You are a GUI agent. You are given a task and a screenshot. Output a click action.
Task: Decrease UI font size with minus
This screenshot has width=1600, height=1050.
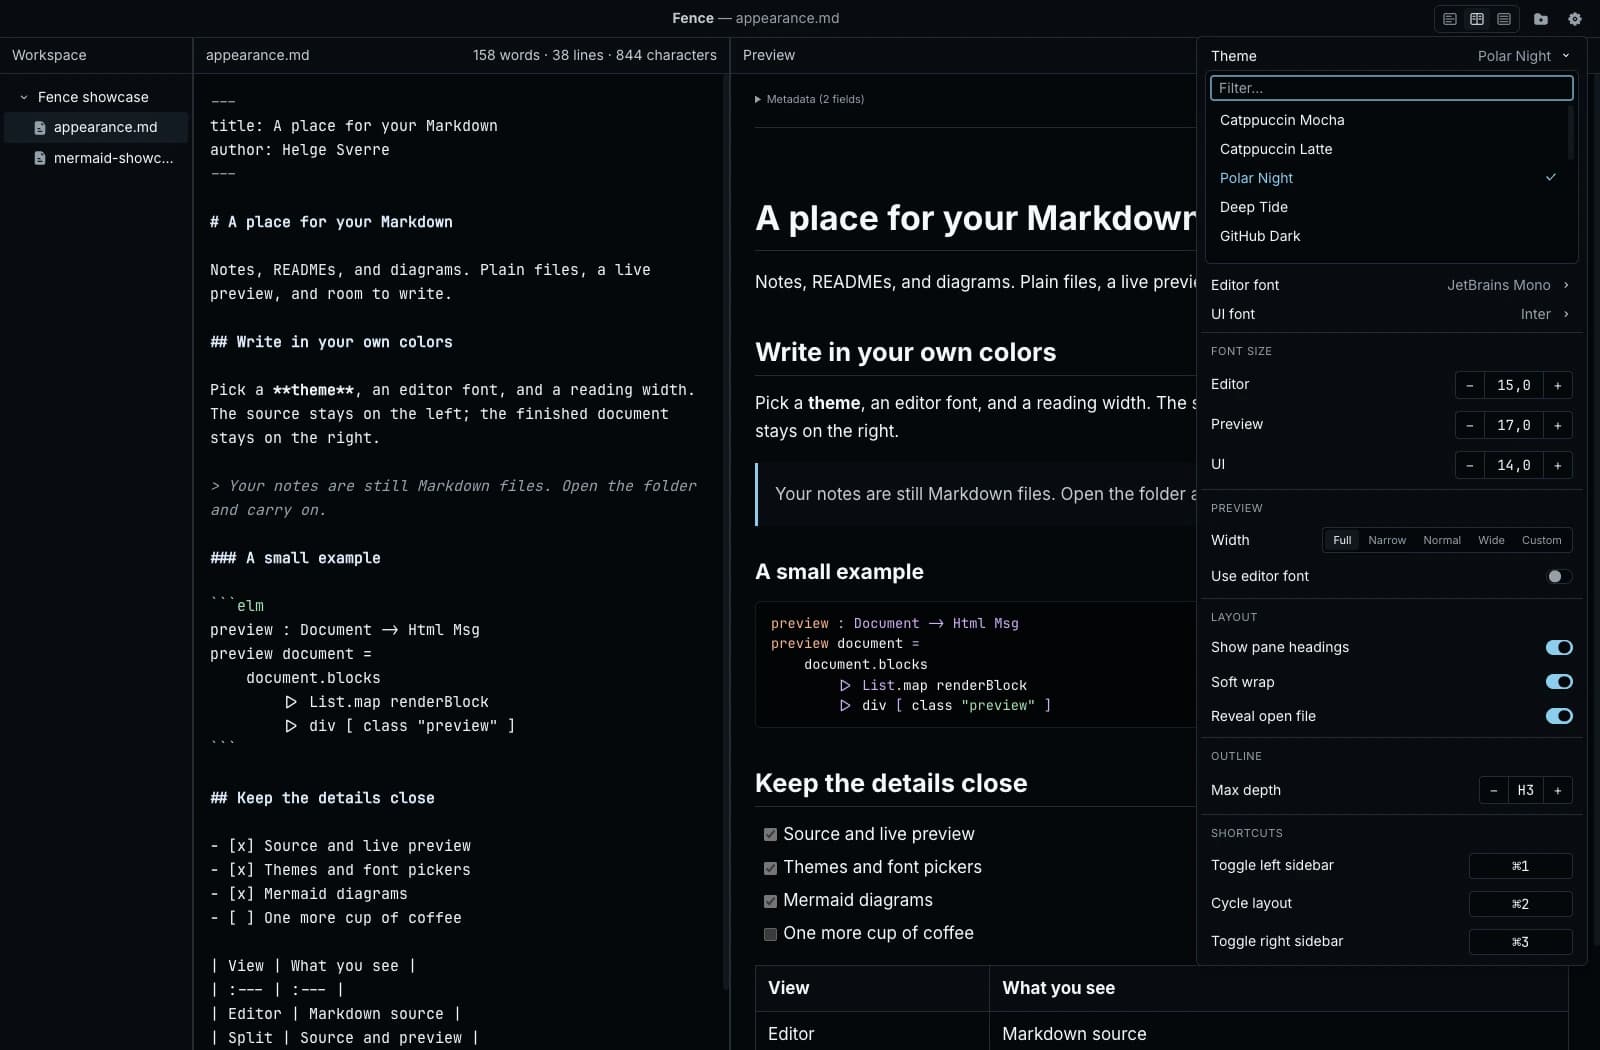1469,465
